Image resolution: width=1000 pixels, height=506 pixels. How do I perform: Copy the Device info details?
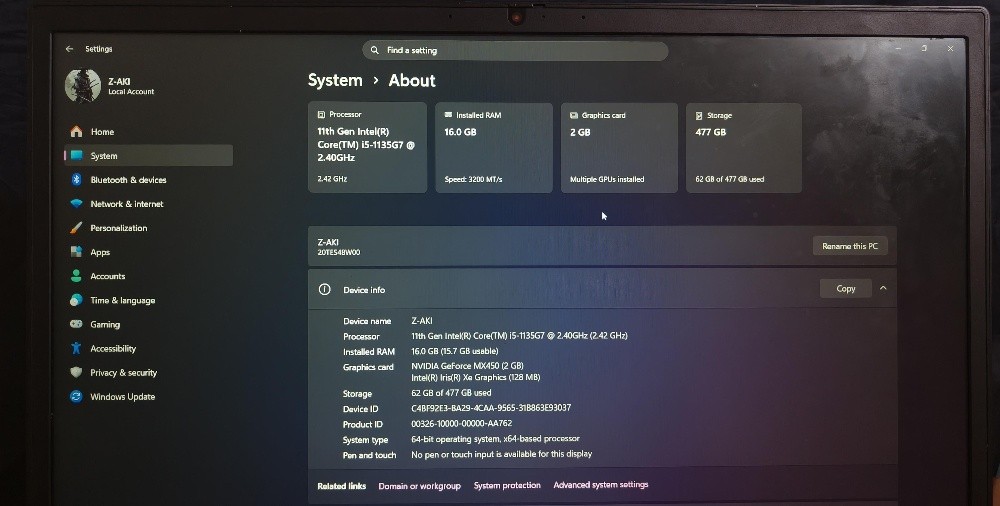point(846,288)
